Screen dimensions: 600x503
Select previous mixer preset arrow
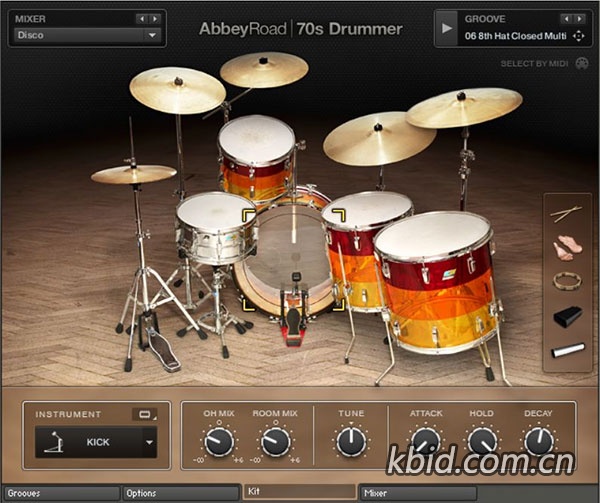coord(141,19)
